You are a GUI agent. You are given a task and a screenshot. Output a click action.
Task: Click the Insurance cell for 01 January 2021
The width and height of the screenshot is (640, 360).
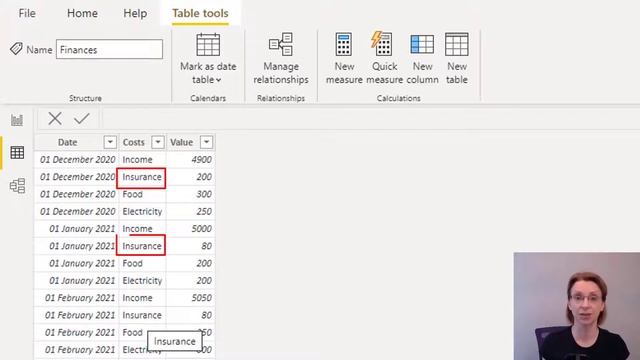click(141, 246)
